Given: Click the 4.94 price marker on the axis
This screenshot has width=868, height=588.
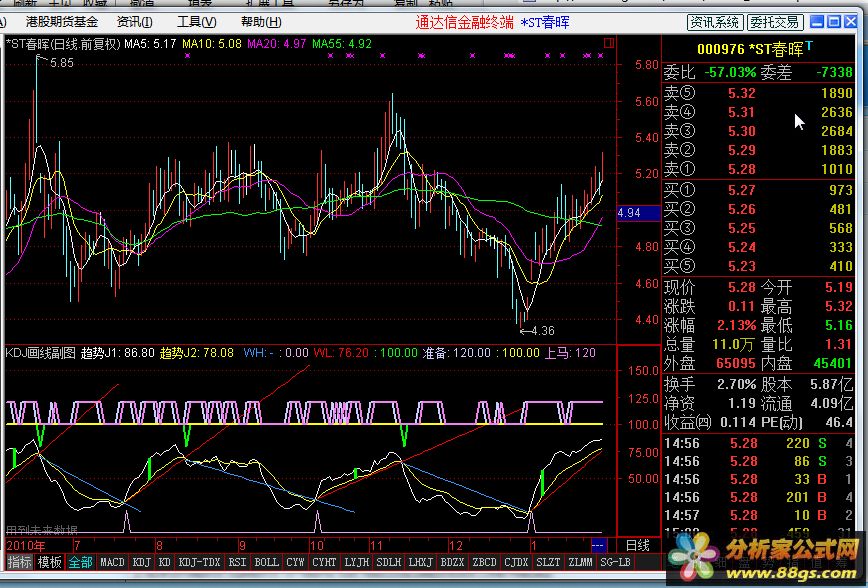Looking at the screenshot, I should click(x=638, y=213).
